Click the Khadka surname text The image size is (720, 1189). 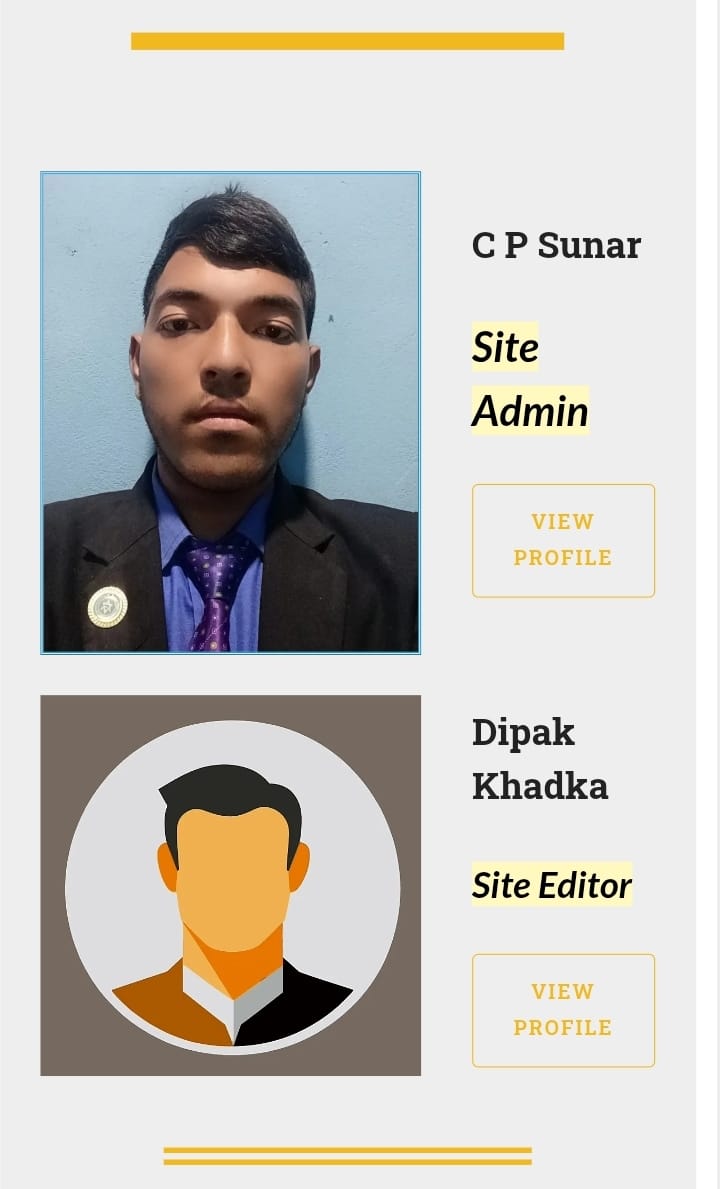(540, 786)
